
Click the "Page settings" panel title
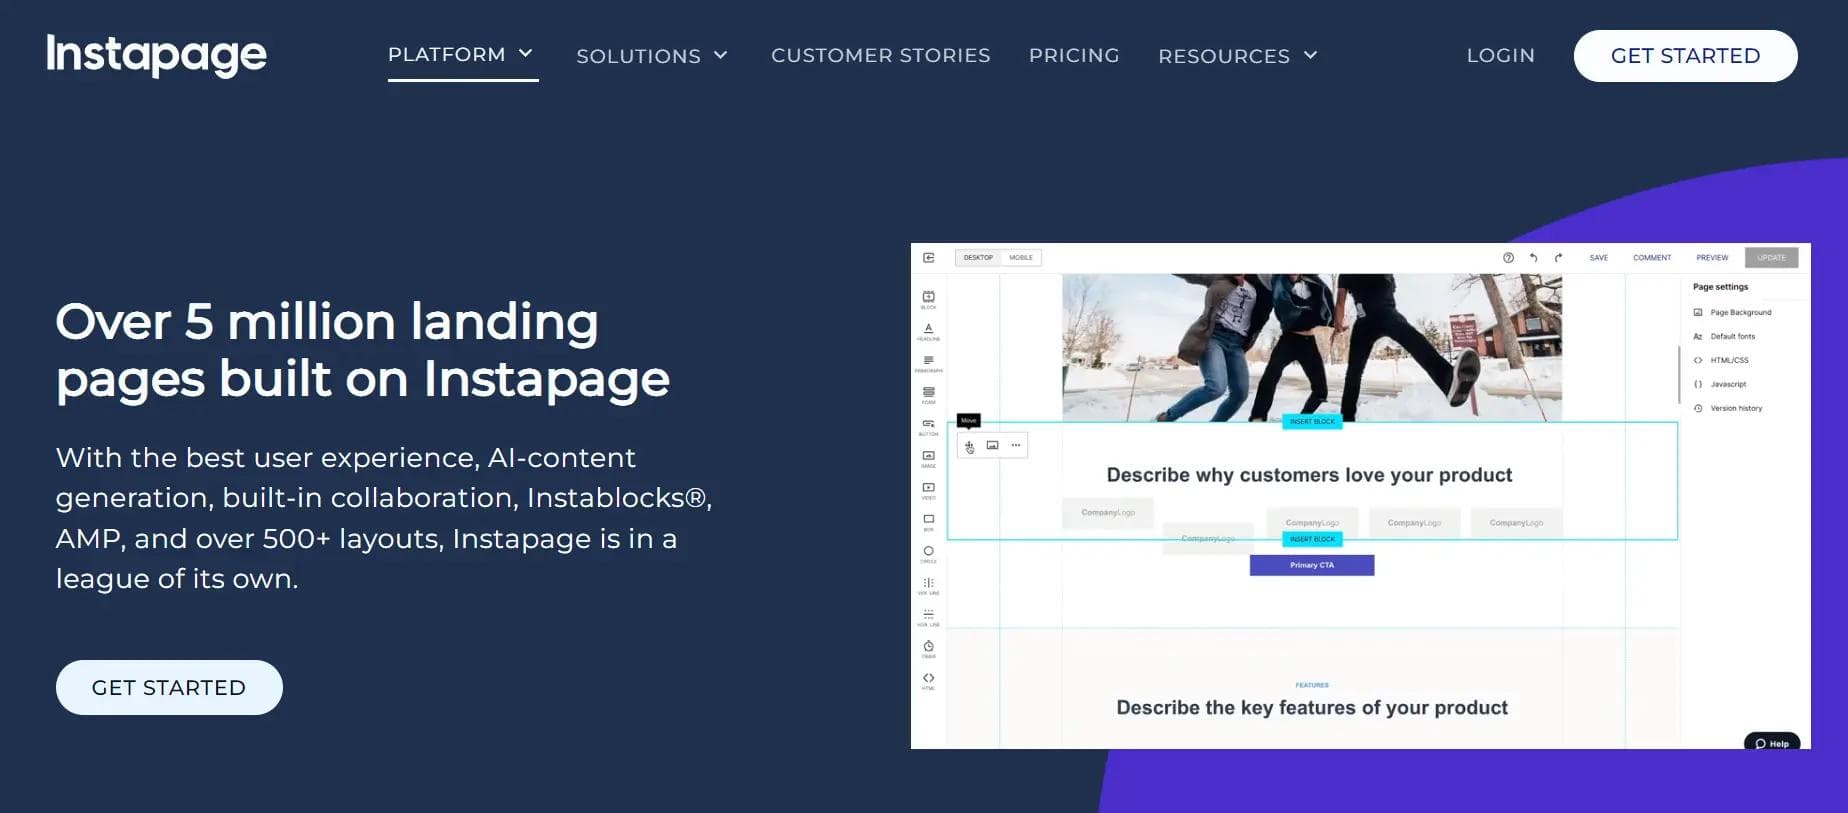click(1721, 287)
